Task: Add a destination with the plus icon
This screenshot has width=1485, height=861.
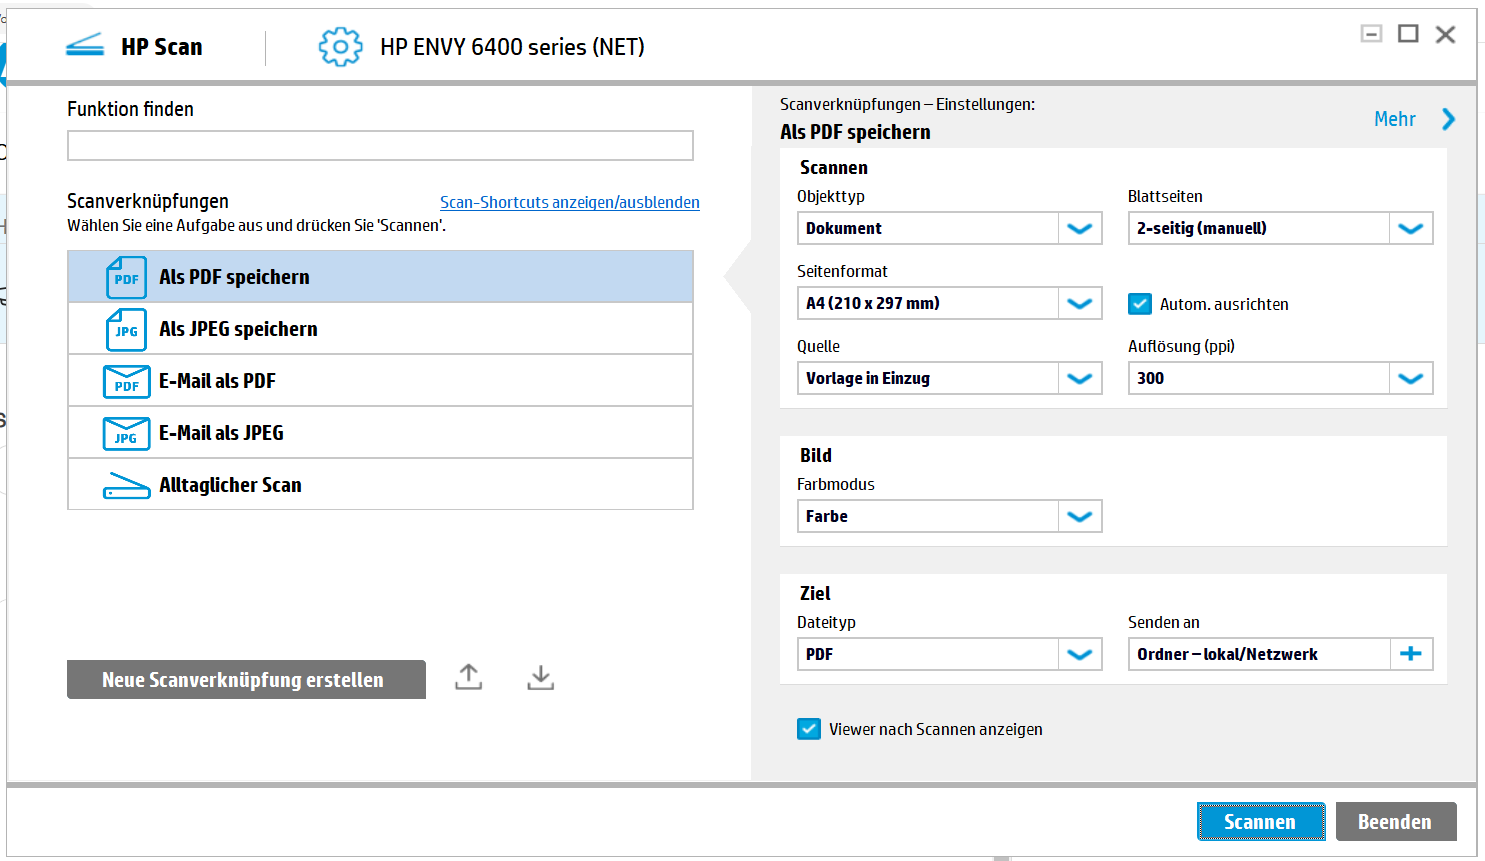Action: 1410,654
